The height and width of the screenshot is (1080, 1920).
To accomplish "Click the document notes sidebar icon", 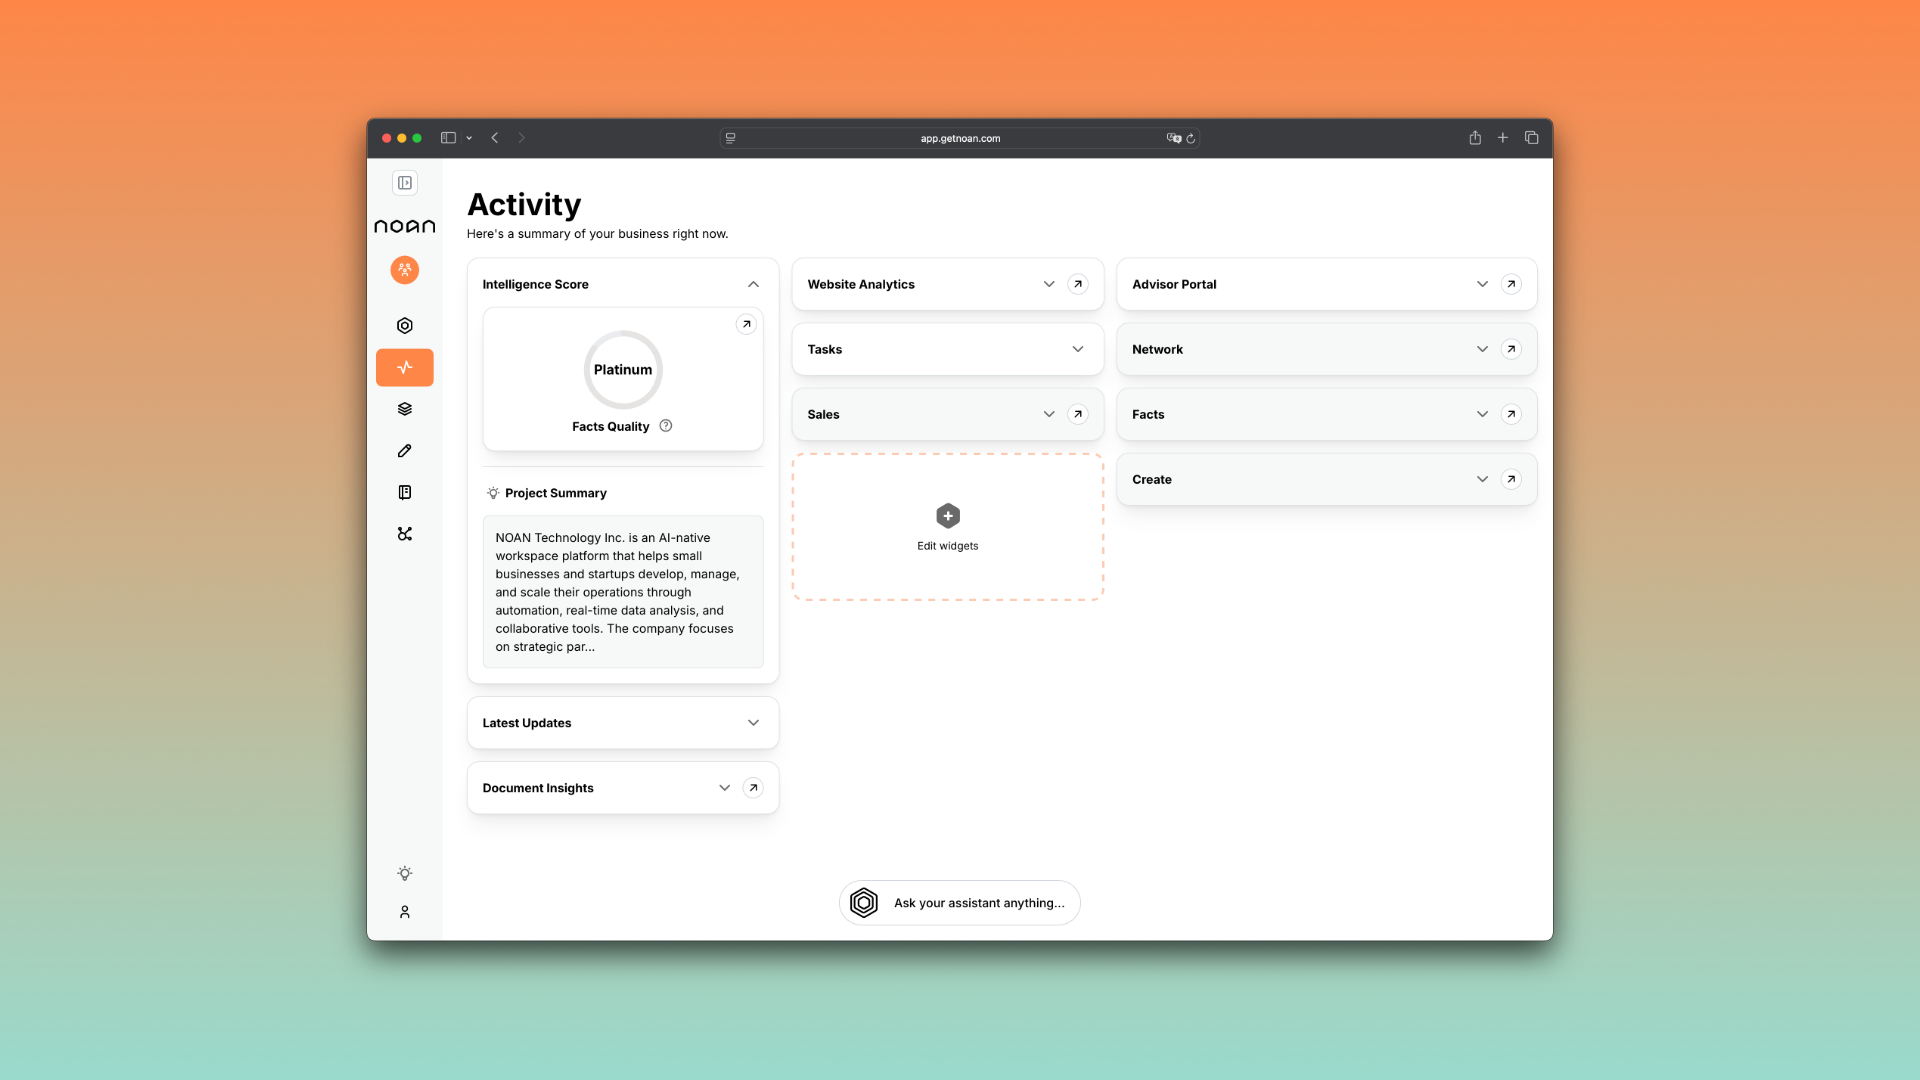I will [404, 492].
